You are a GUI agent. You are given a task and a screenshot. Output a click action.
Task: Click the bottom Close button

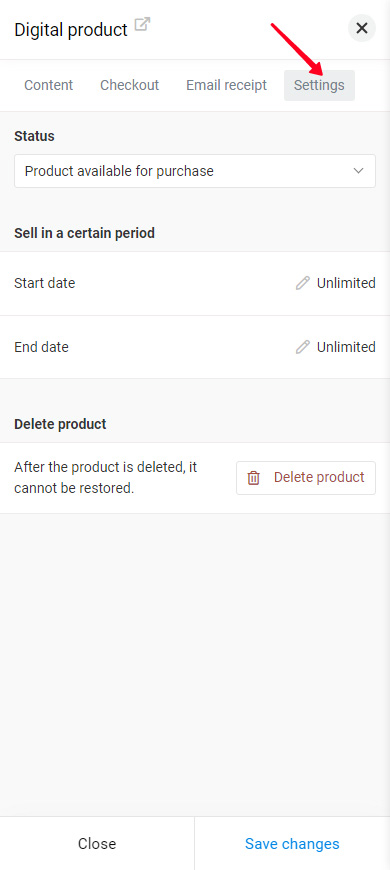[x=97, y=843]
